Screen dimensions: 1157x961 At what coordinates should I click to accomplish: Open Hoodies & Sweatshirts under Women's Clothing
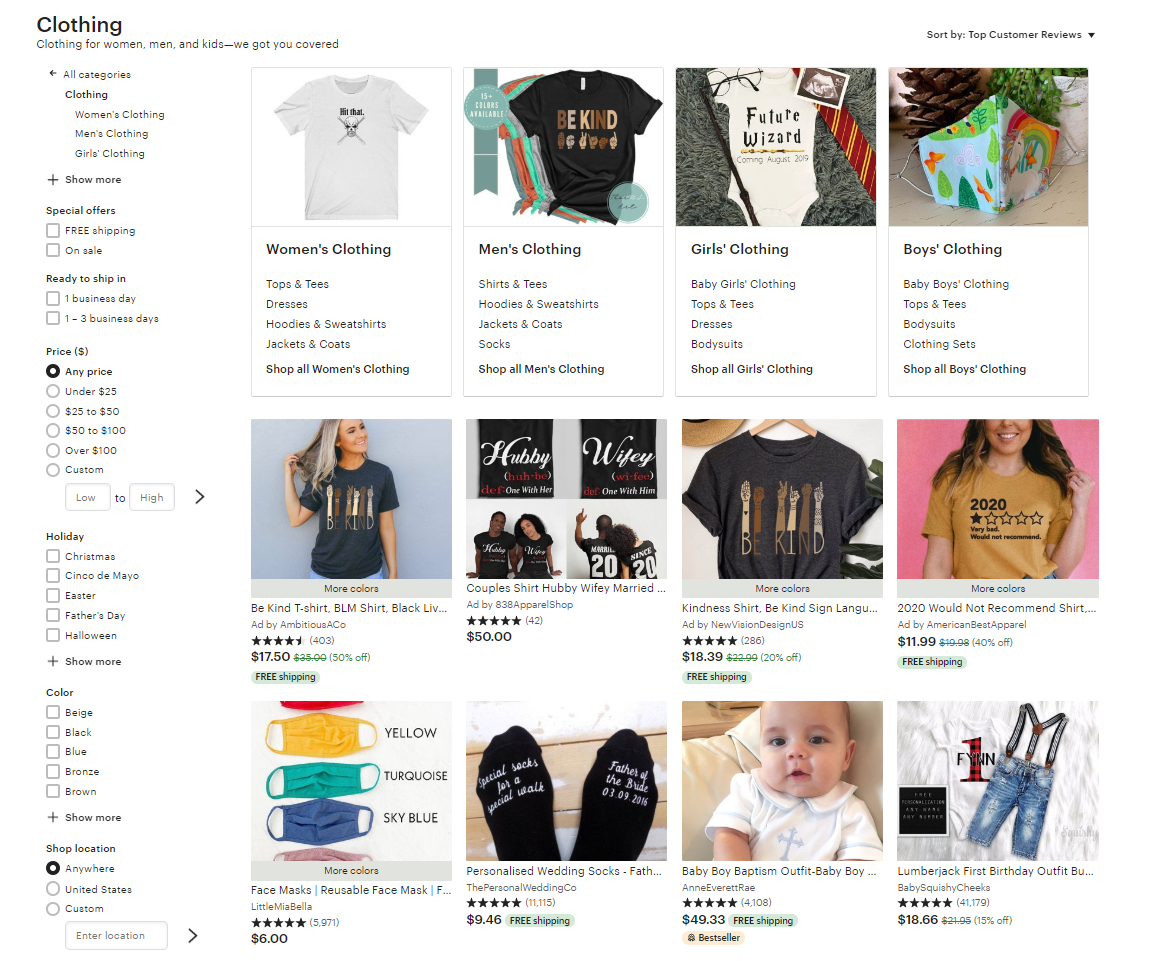(326, 324)
